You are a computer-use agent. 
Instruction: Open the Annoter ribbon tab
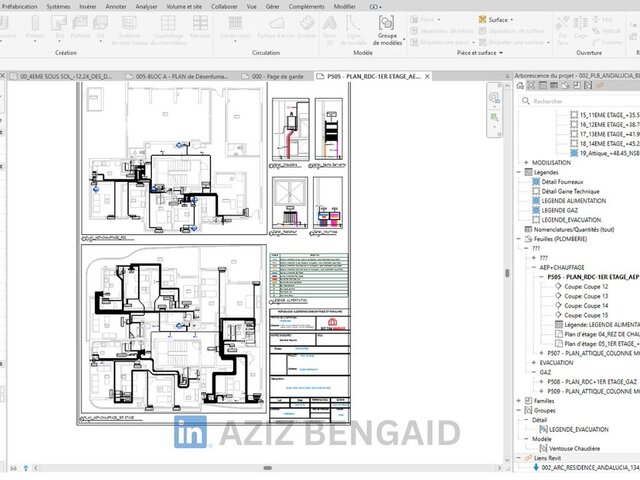[116, 6]
